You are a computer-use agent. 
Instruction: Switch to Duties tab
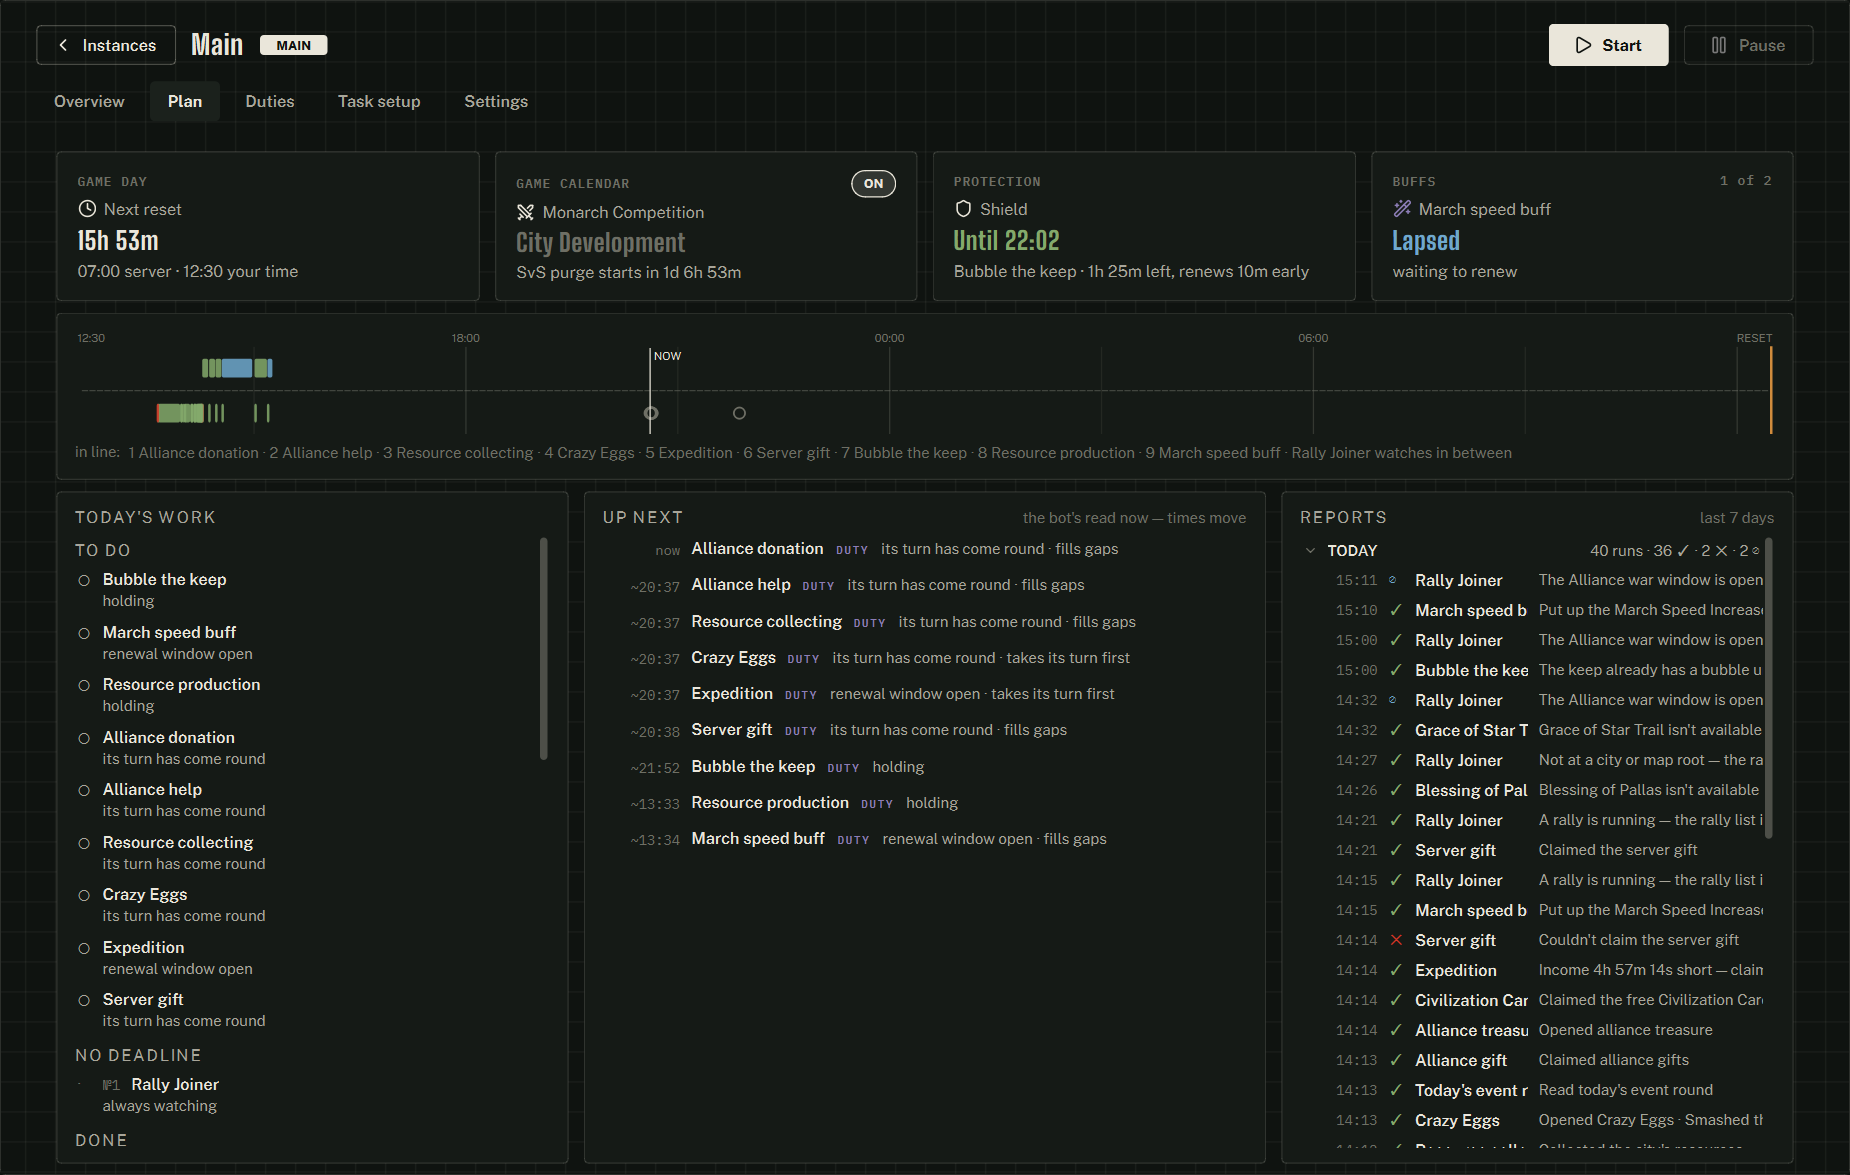click(x=270, y=101)
